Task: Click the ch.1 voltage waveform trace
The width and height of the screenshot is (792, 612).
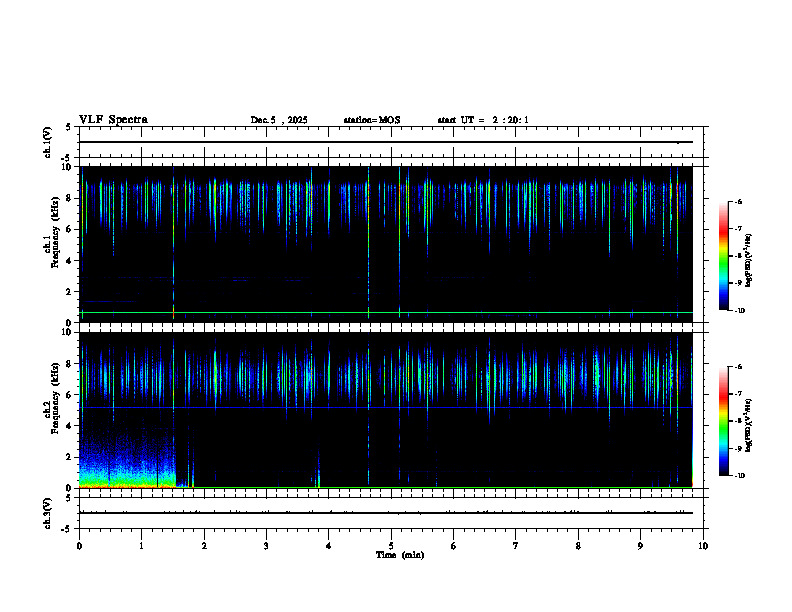Action: pyautogui.click(x=386, y=142)
